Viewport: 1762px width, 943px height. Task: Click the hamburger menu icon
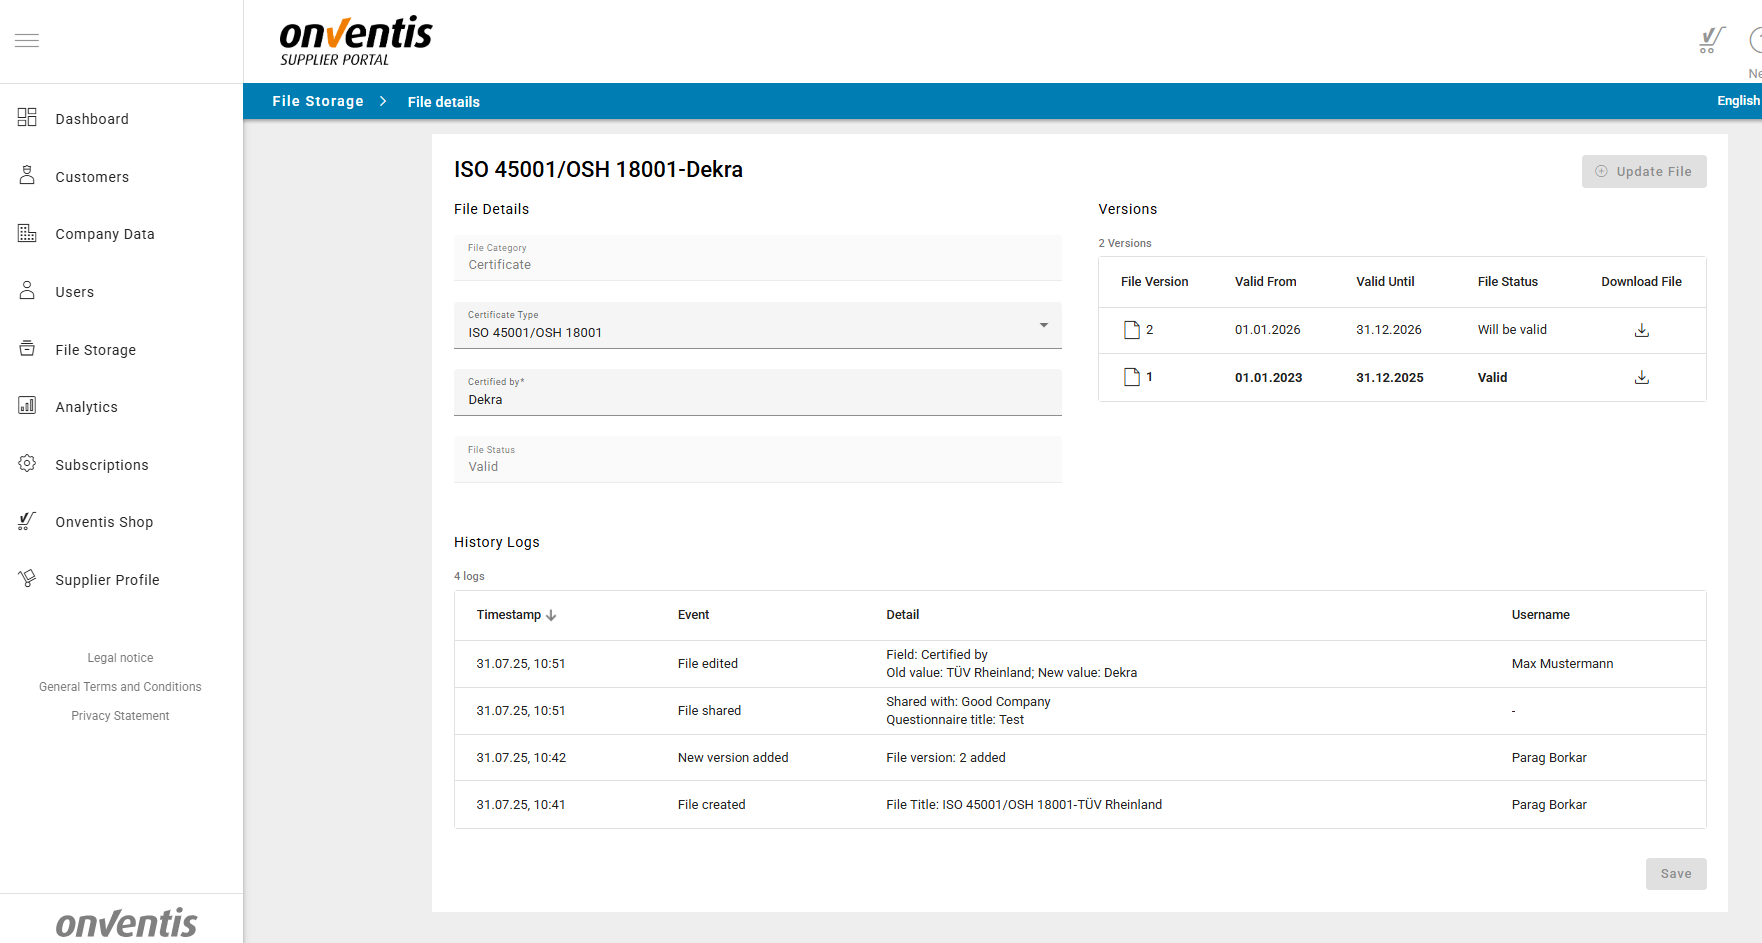click(27, 41)
